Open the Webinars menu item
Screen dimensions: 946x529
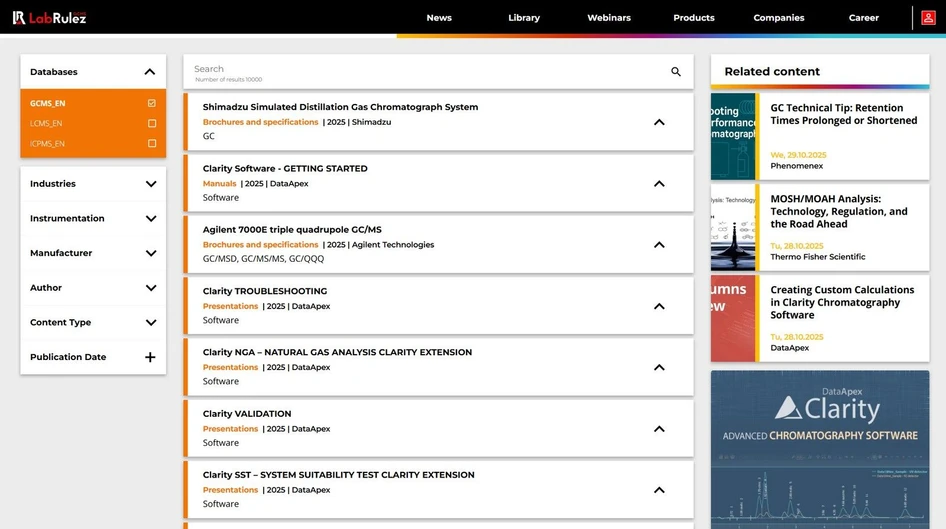(x=609, y=18)
